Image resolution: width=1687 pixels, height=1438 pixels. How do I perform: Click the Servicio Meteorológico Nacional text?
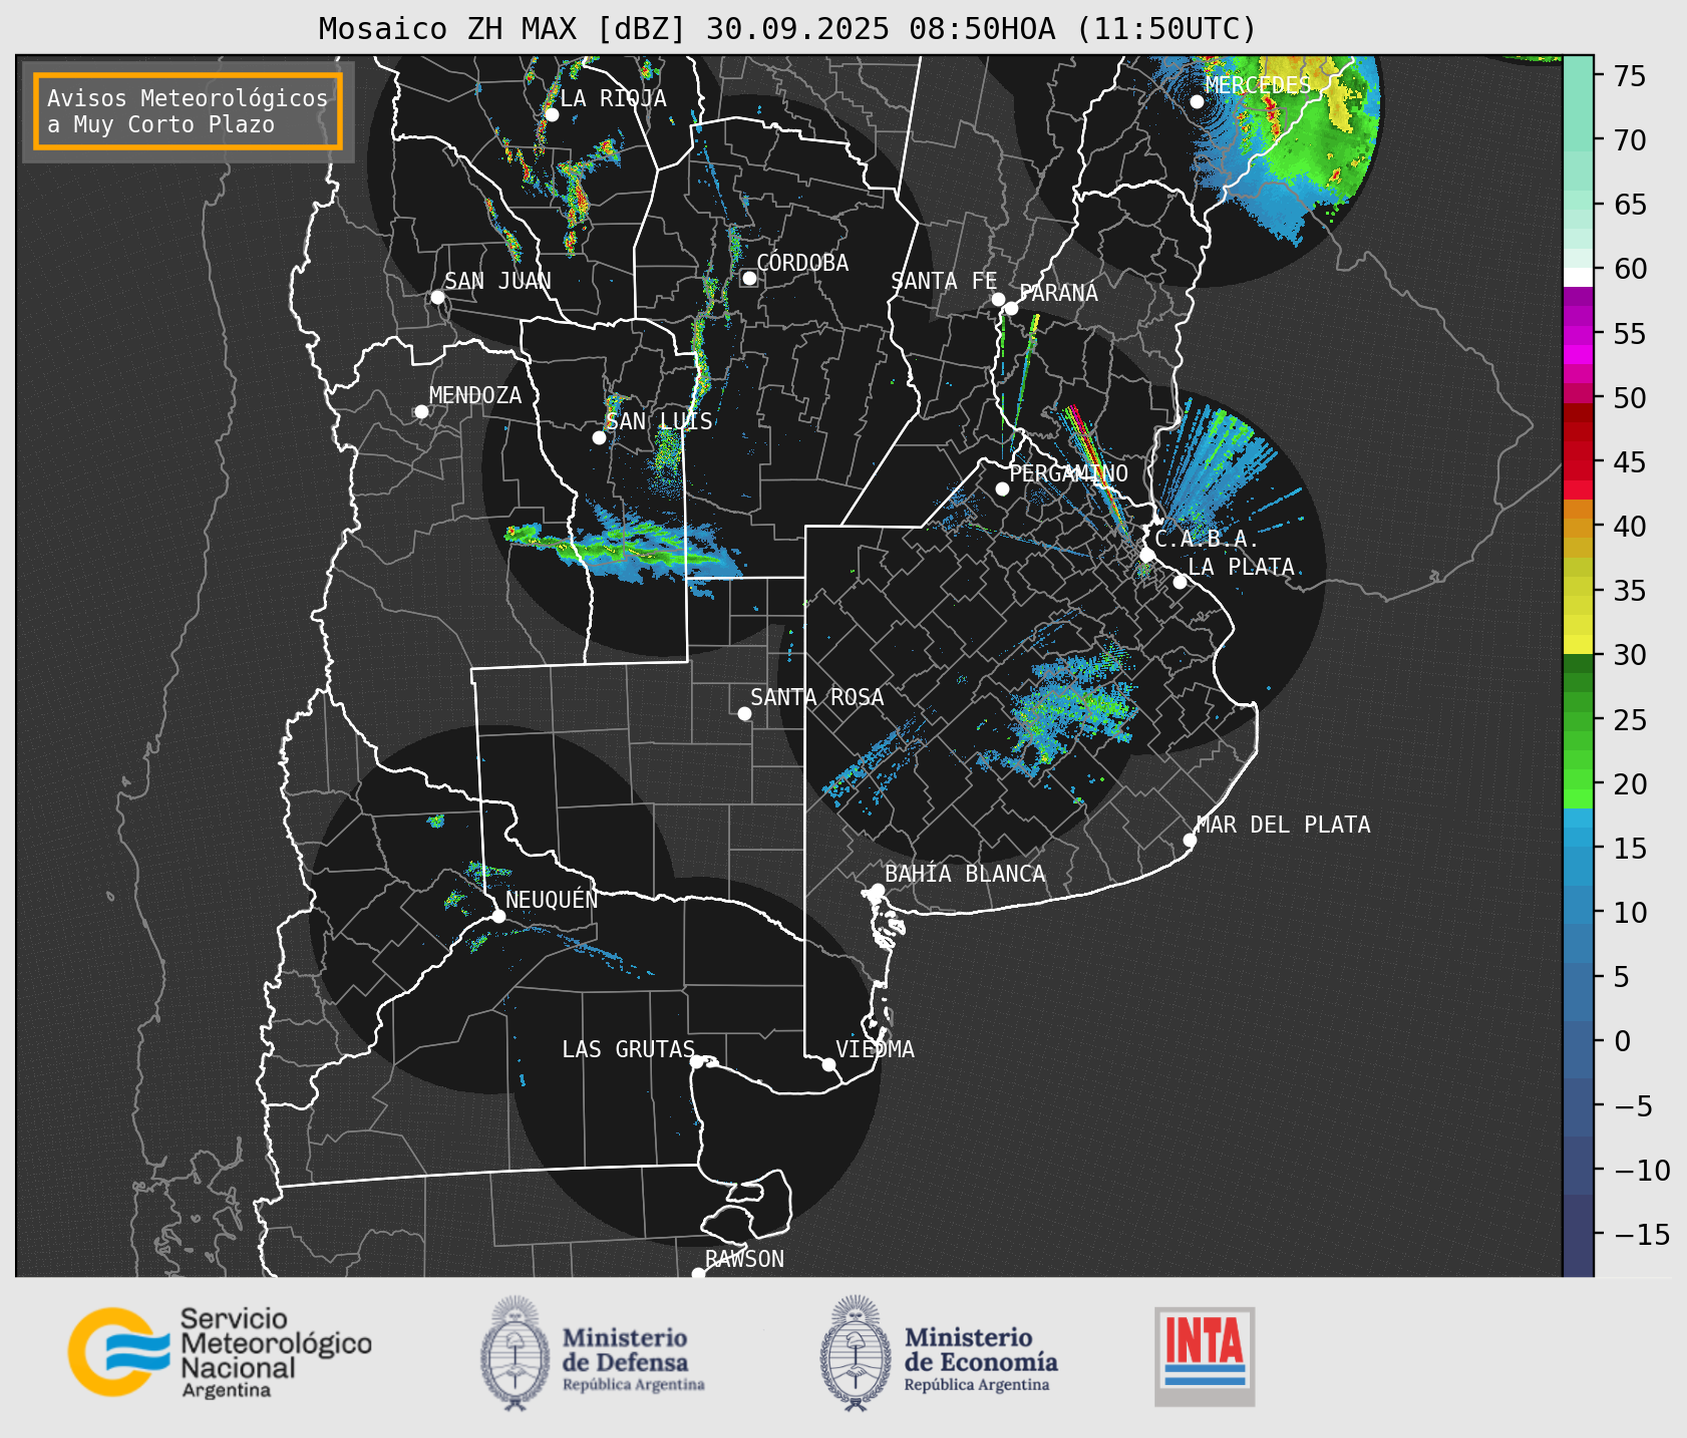[x=275, y=1354]
